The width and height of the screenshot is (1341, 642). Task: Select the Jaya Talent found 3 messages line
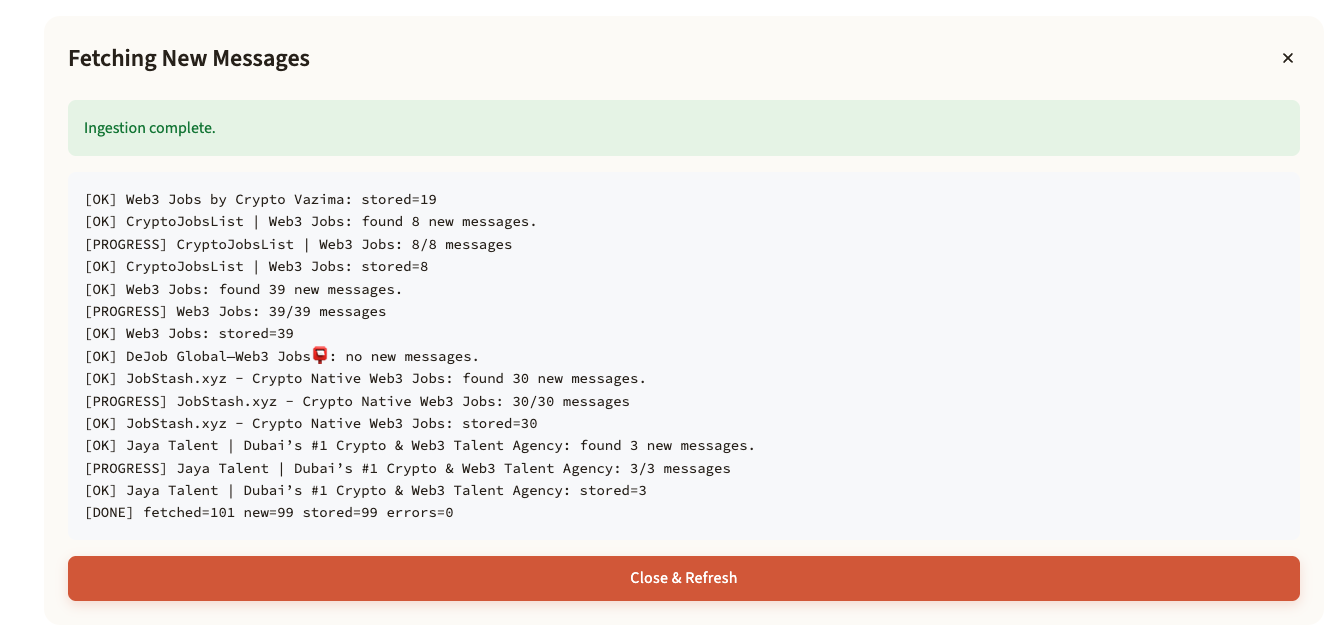pos(420,445)
